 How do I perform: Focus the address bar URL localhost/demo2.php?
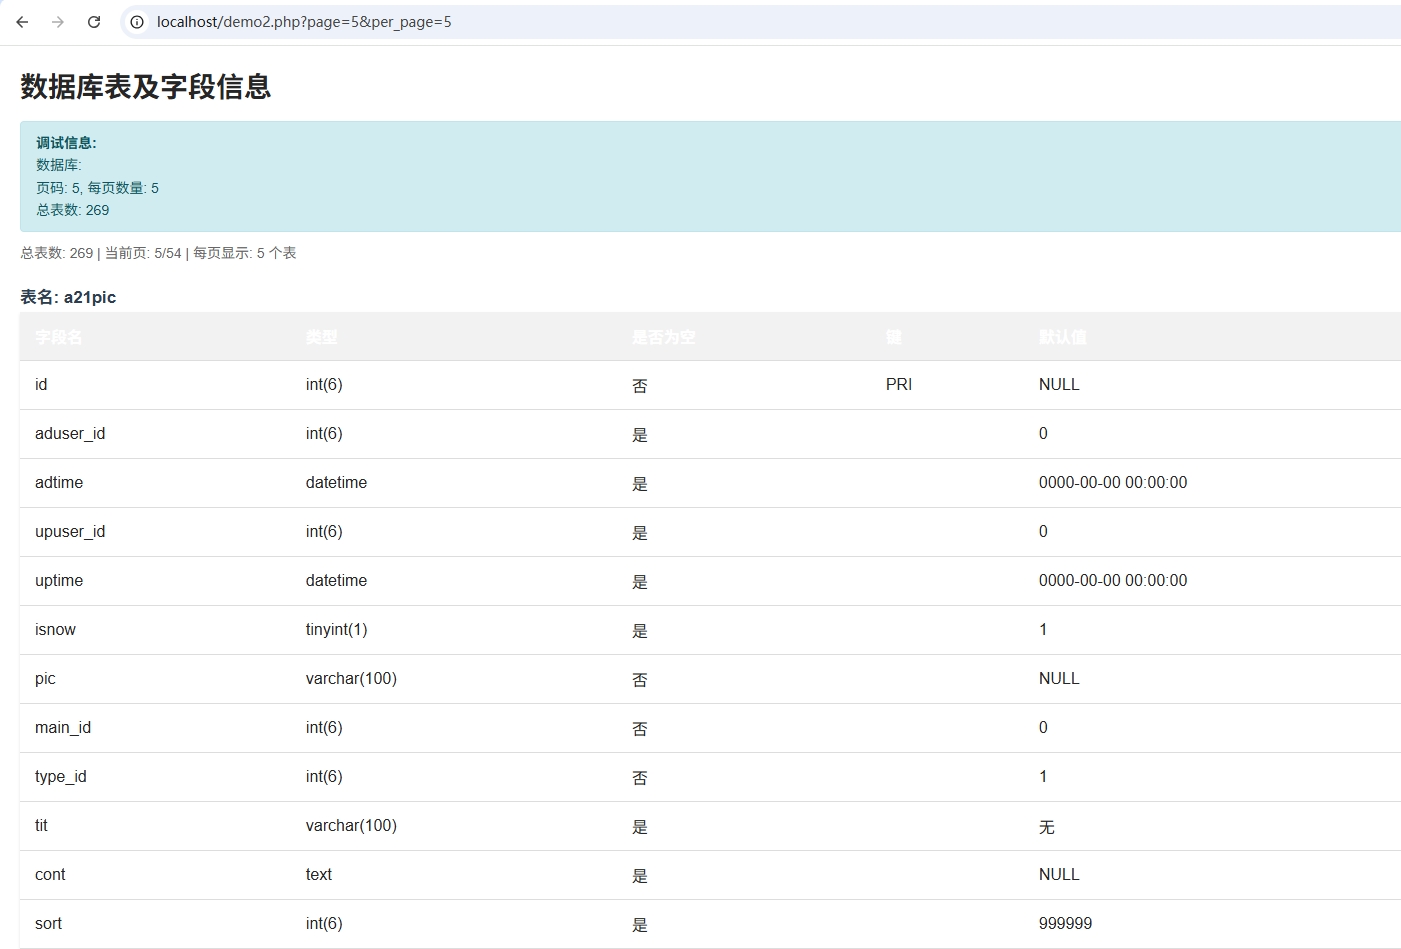pyautogui.click(x=304, y=22)
